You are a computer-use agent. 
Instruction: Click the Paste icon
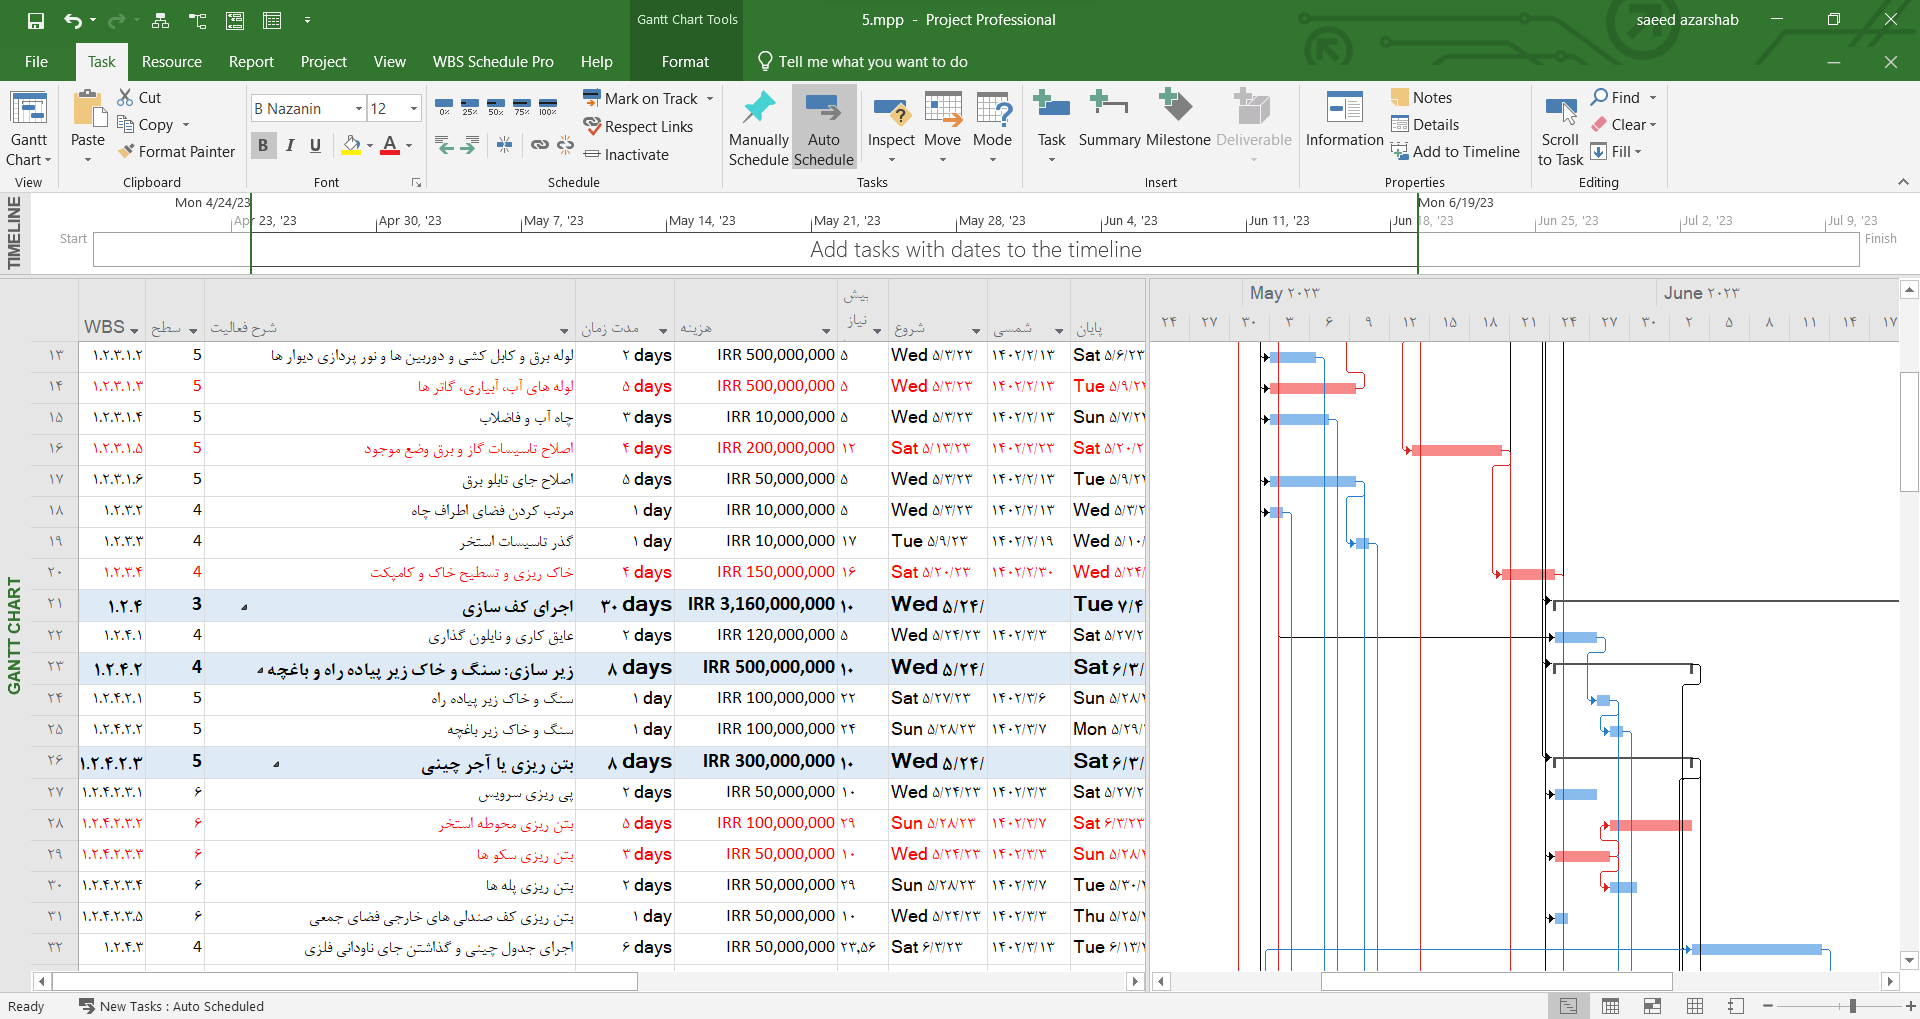coord(88,110)
